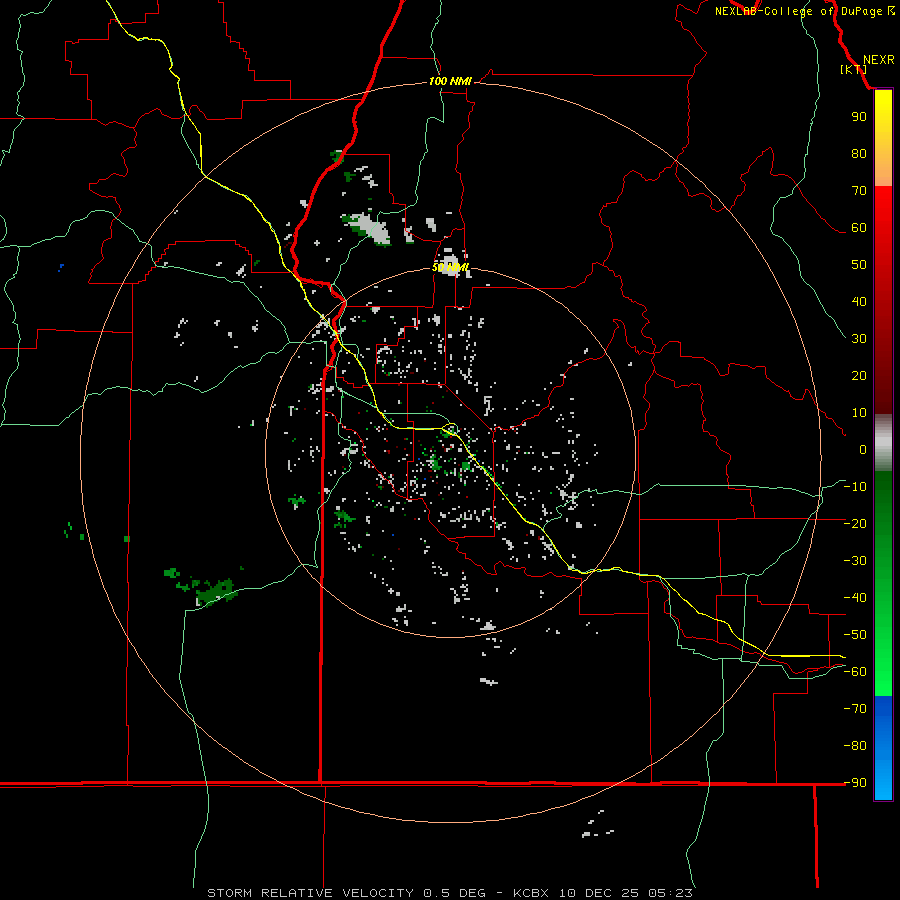Select the positive 10 knot scale label
This screenshot has height=900, width=900.
(859, 413)
